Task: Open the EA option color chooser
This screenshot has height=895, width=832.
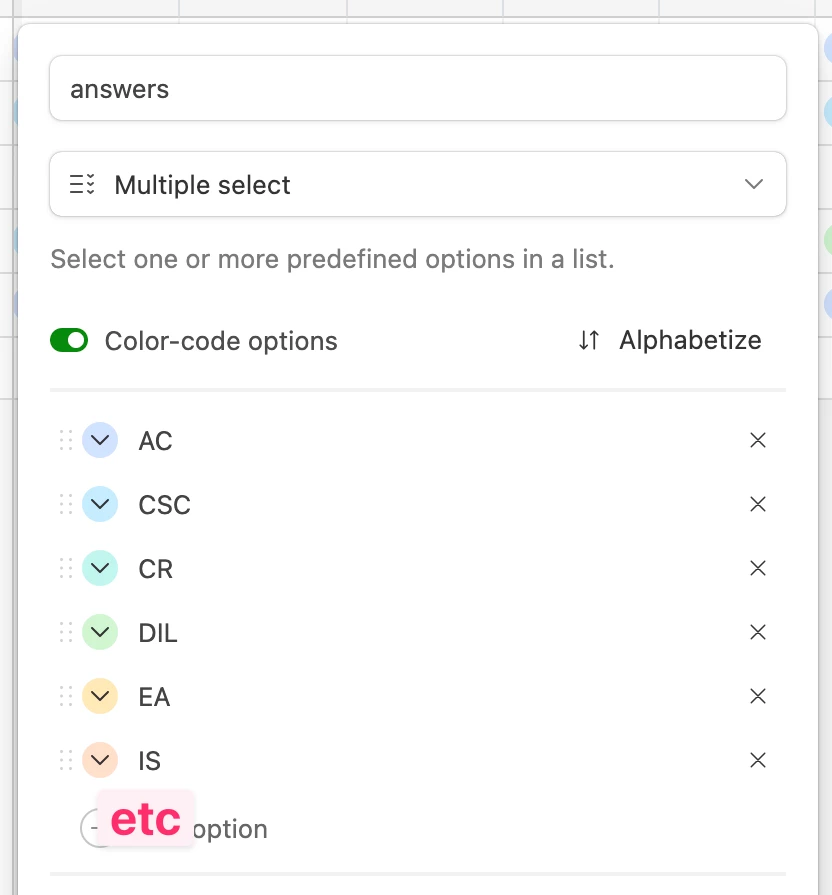Action: (x=100, y=696)
